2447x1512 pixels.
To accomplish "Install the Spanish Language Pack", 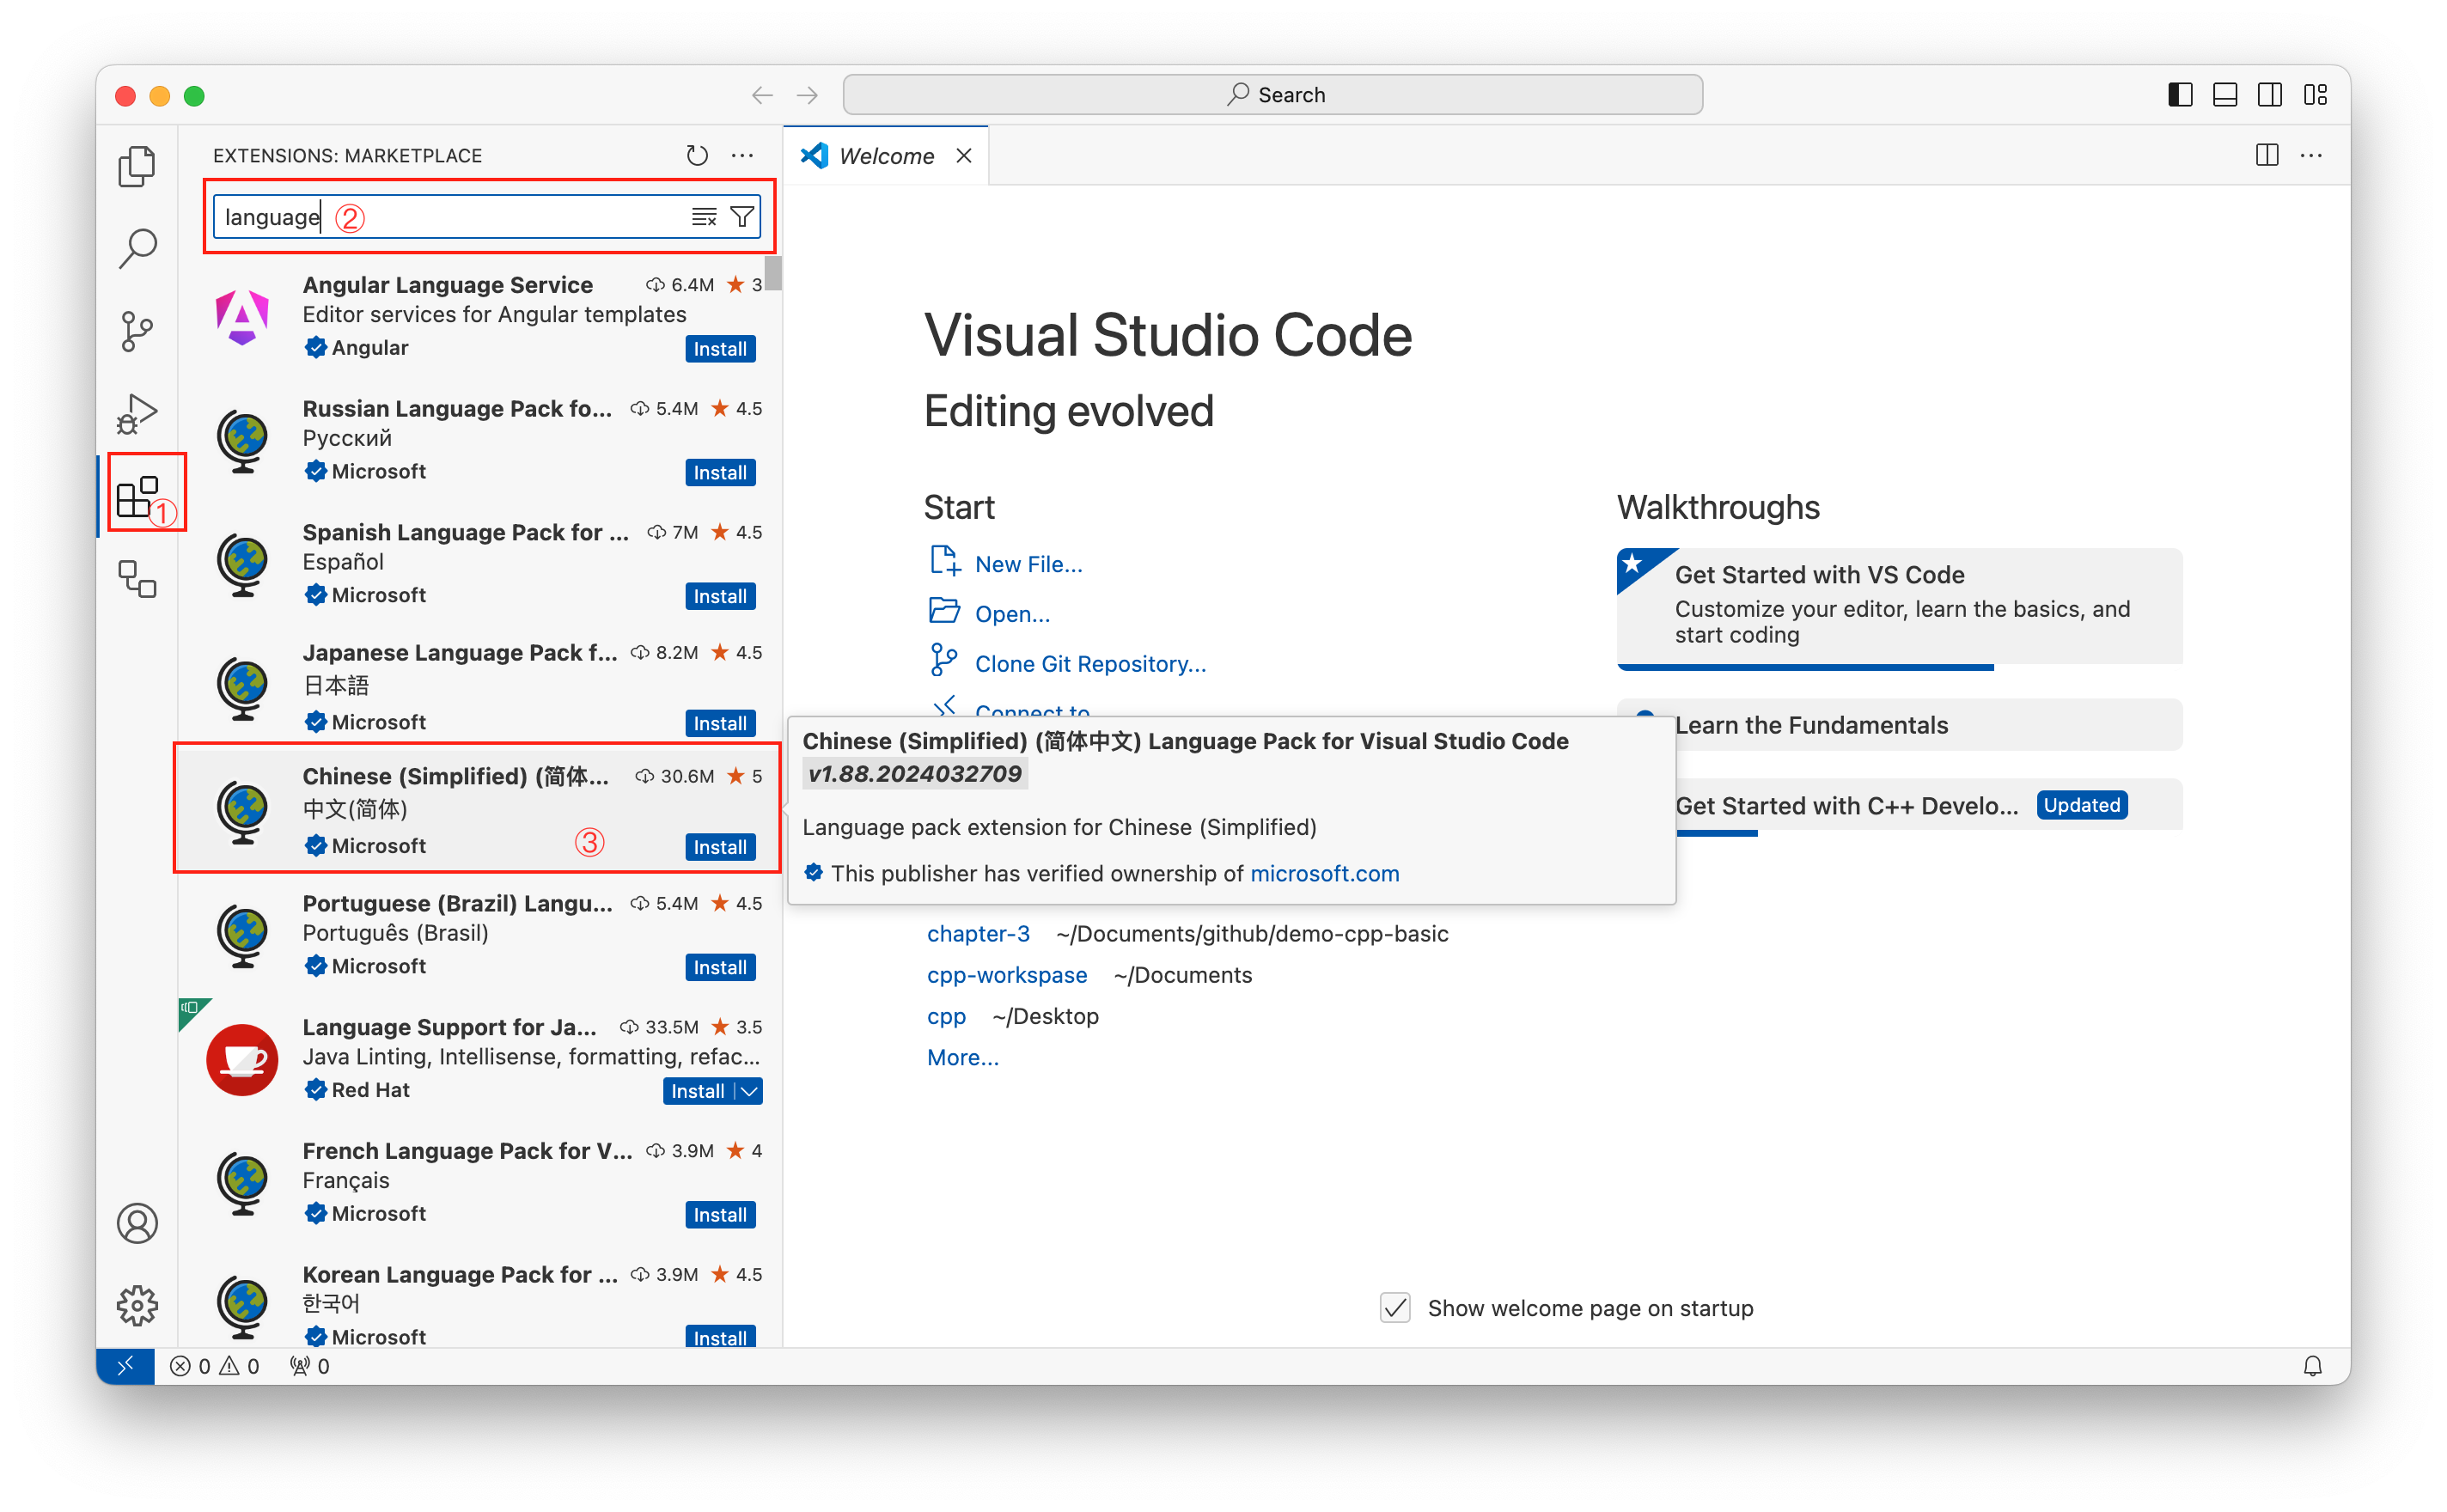I will pyautogui.click(x=719, y=597).
